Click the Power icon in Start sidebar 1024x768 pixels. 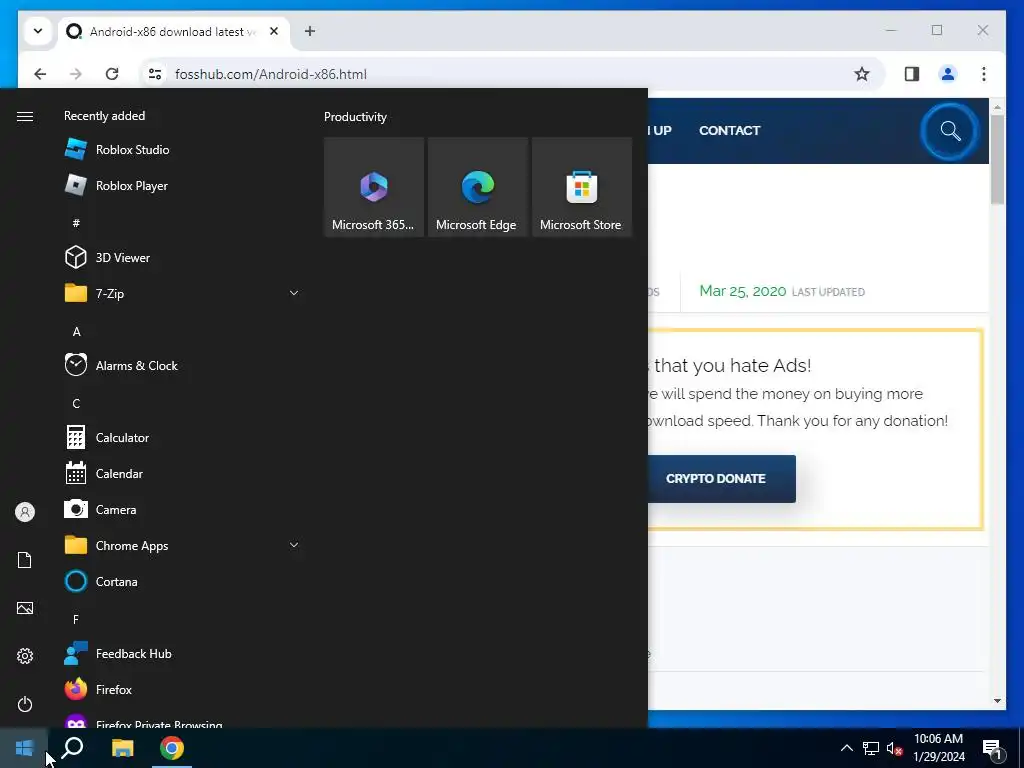point(25,704)
